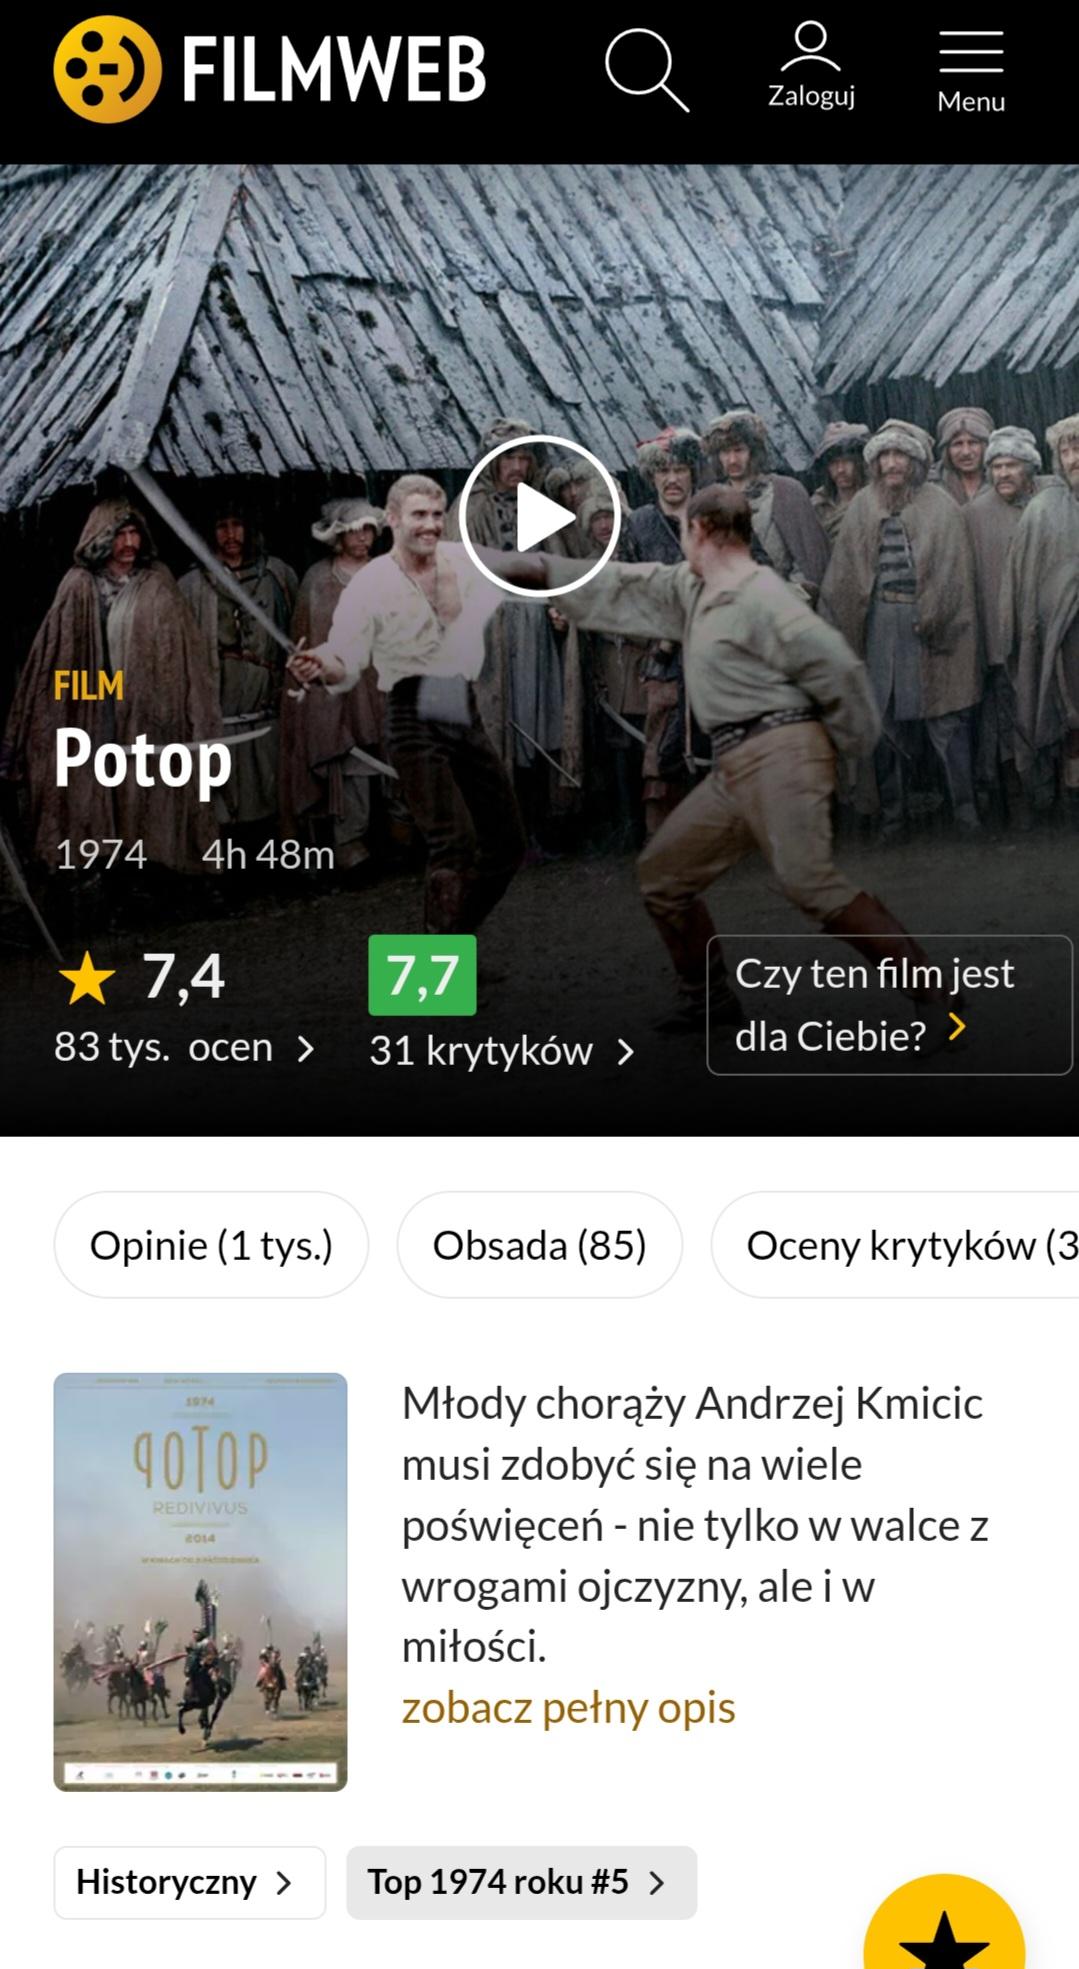The width and height of the screenshot is (1079, 1969).
Task: Click the Filmweb logo
Action: click(270, 69)
